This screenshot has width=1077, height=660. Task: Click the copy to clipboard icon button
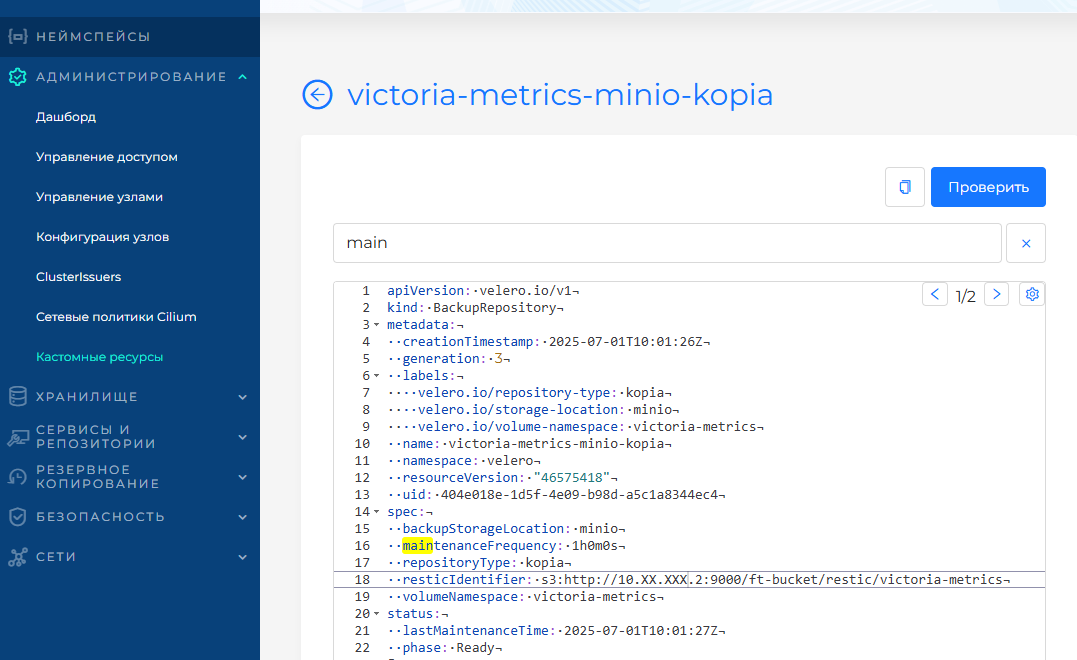pyautogui.click(x=905, y=187)
